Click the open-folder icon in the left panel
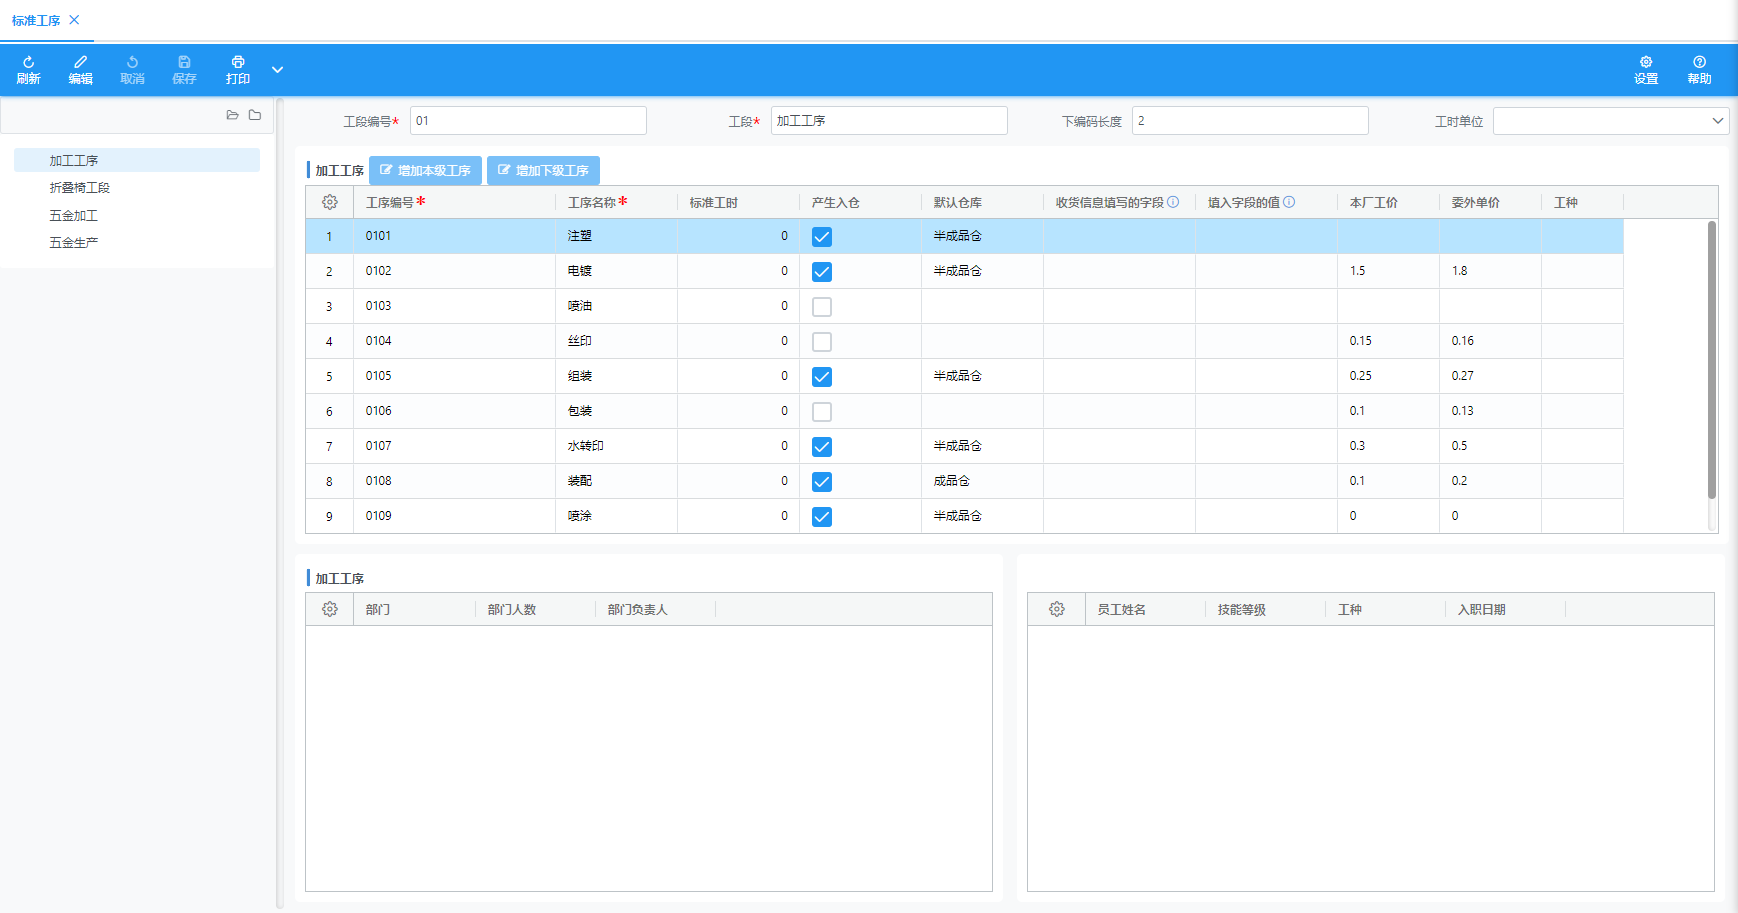This screenshot has height=913, width=1738. 232,115
